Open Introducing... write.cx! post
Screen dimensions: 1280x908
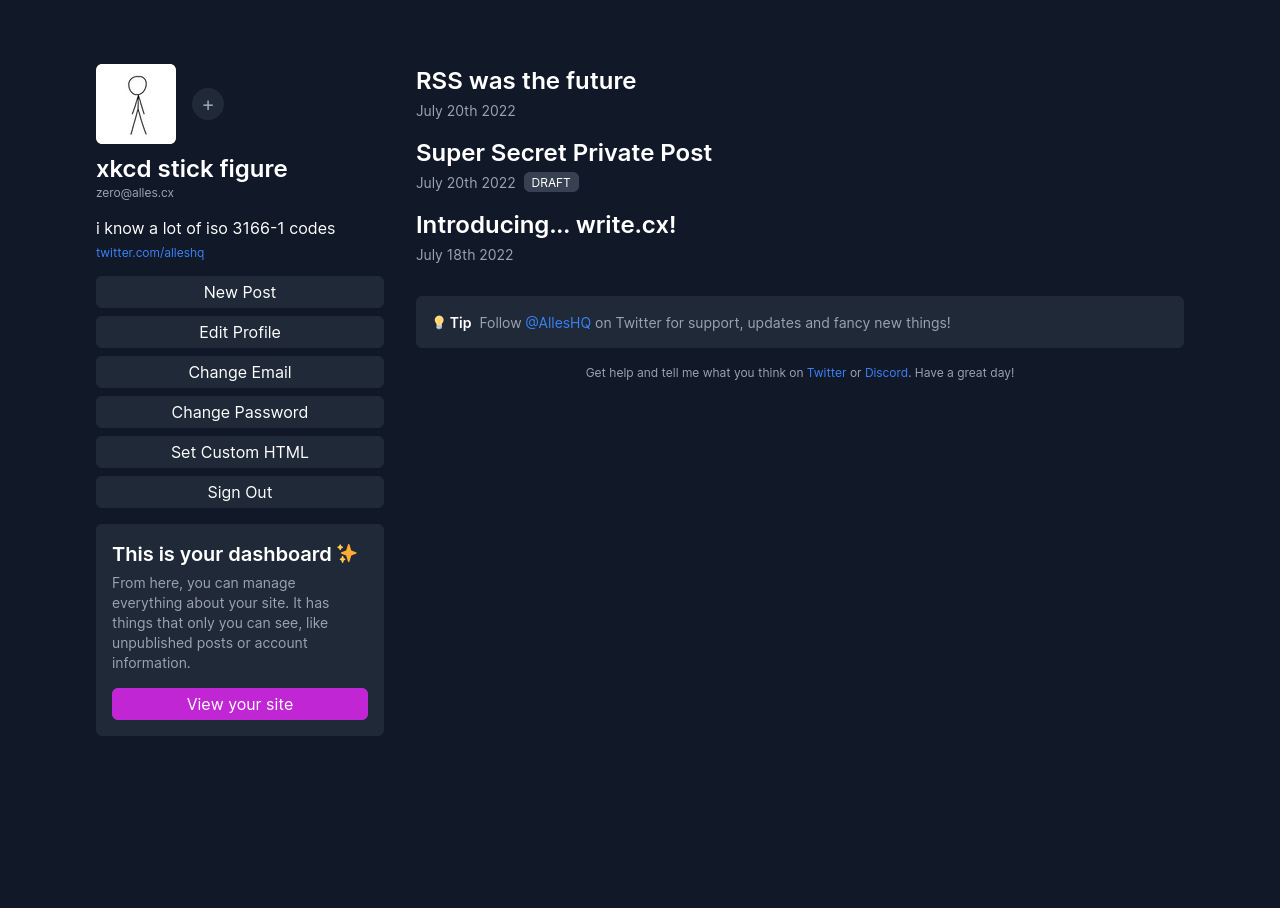coord(546,225)
